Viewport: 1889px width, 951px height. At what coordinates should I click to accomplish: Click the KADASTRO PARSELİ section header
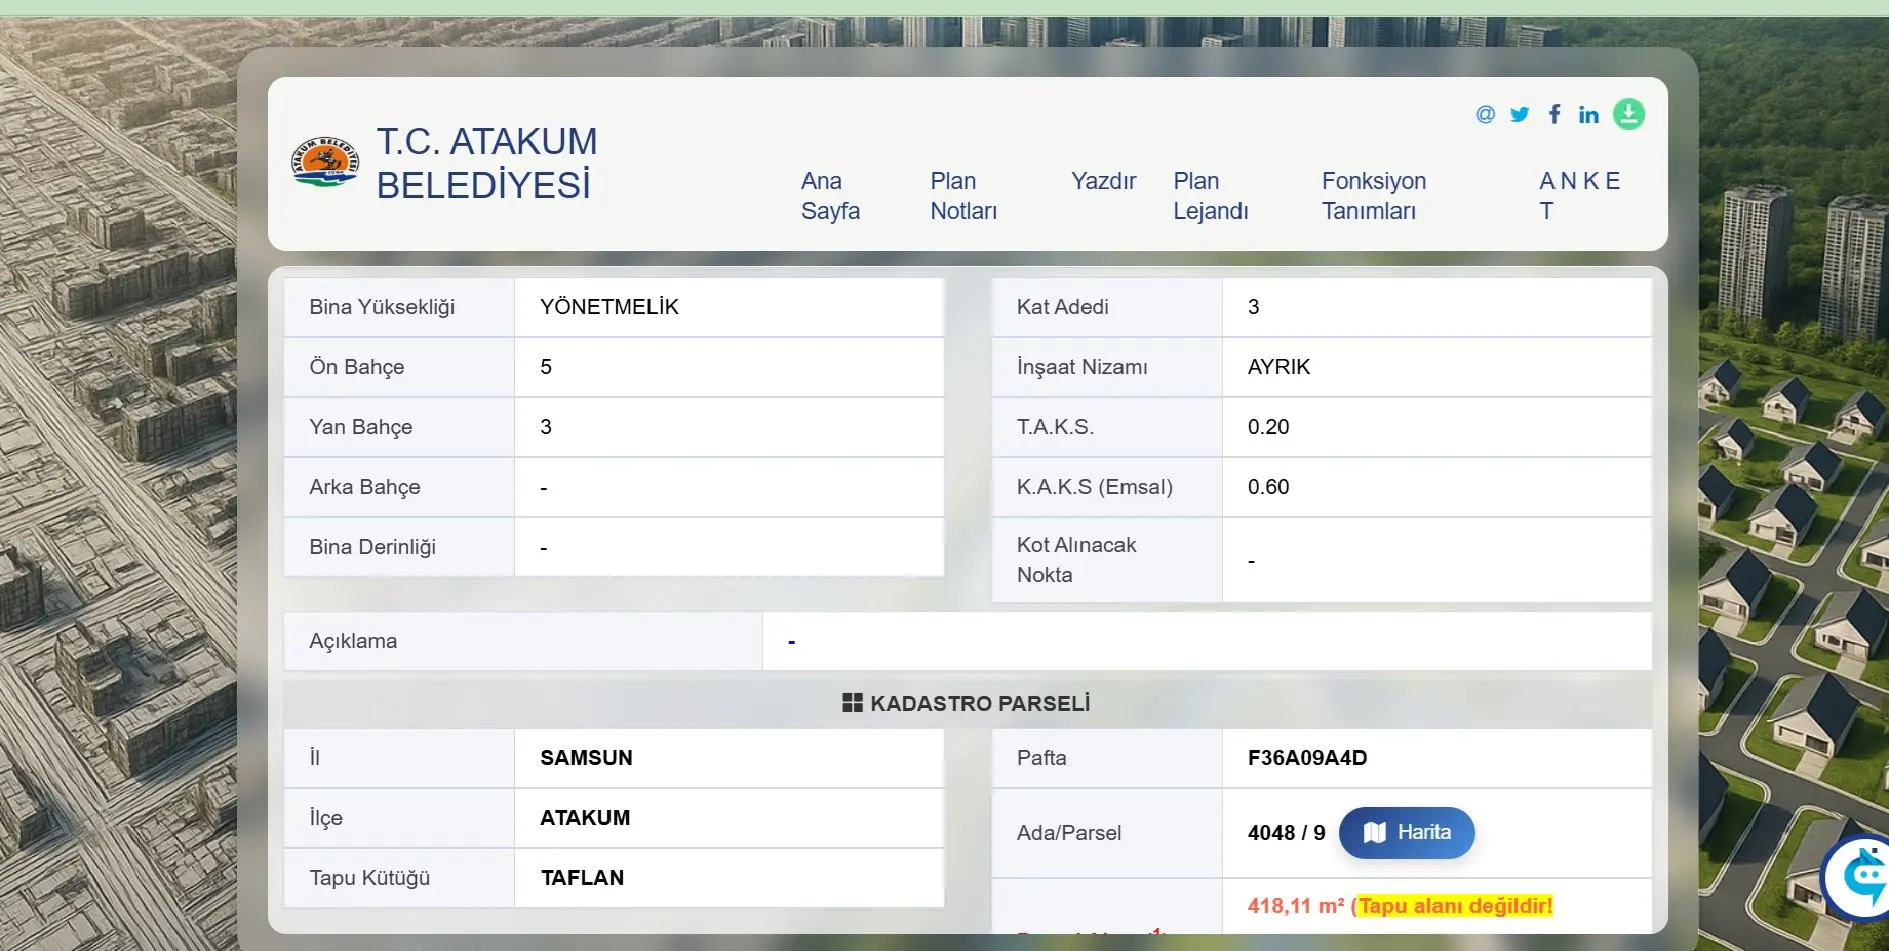tap(966, 704)
